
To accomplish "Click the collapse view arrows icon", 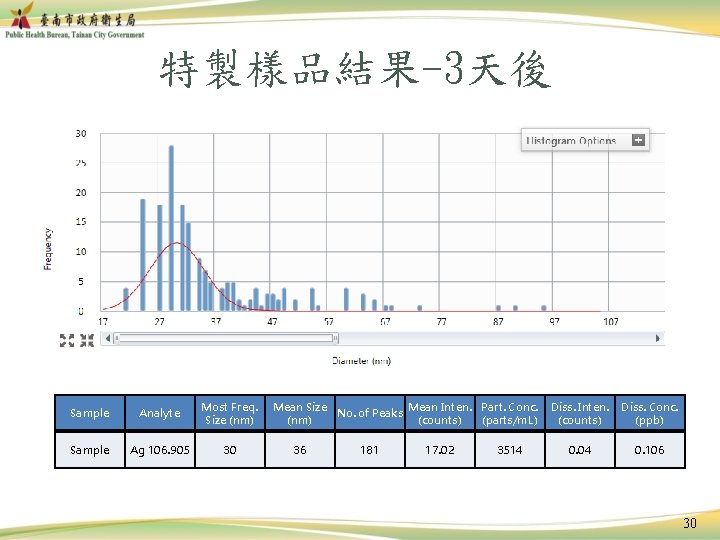I will pos(87,340).
